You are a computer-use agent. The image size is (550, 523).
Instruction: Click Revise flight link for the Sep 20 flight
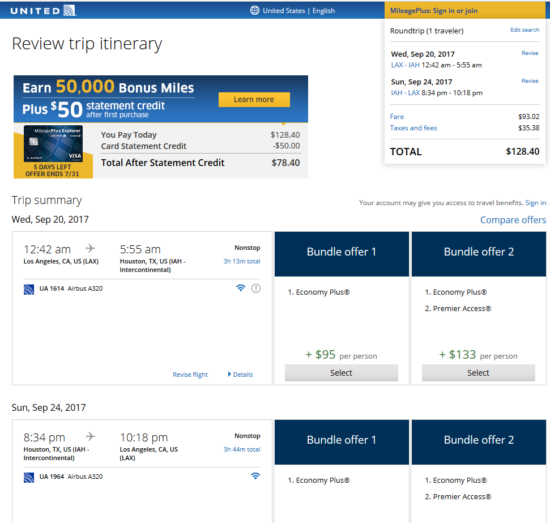tap(190, 375)
